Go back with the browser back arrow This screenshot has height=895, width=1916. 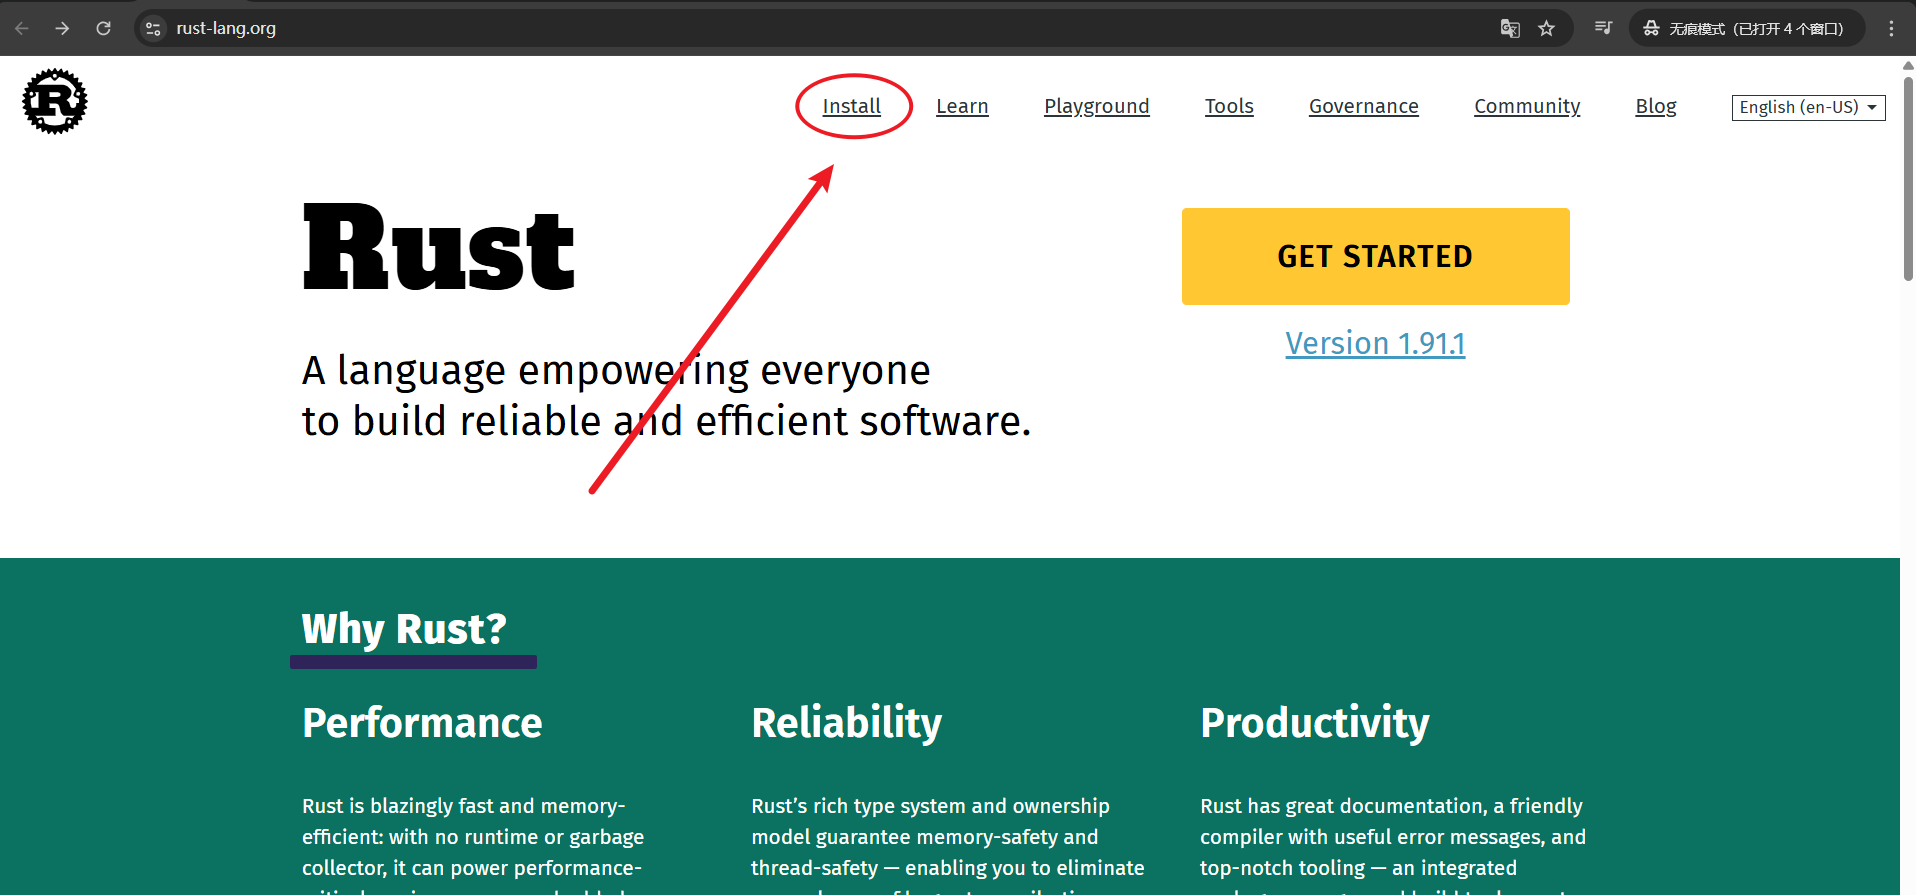(x=22, y=28)
